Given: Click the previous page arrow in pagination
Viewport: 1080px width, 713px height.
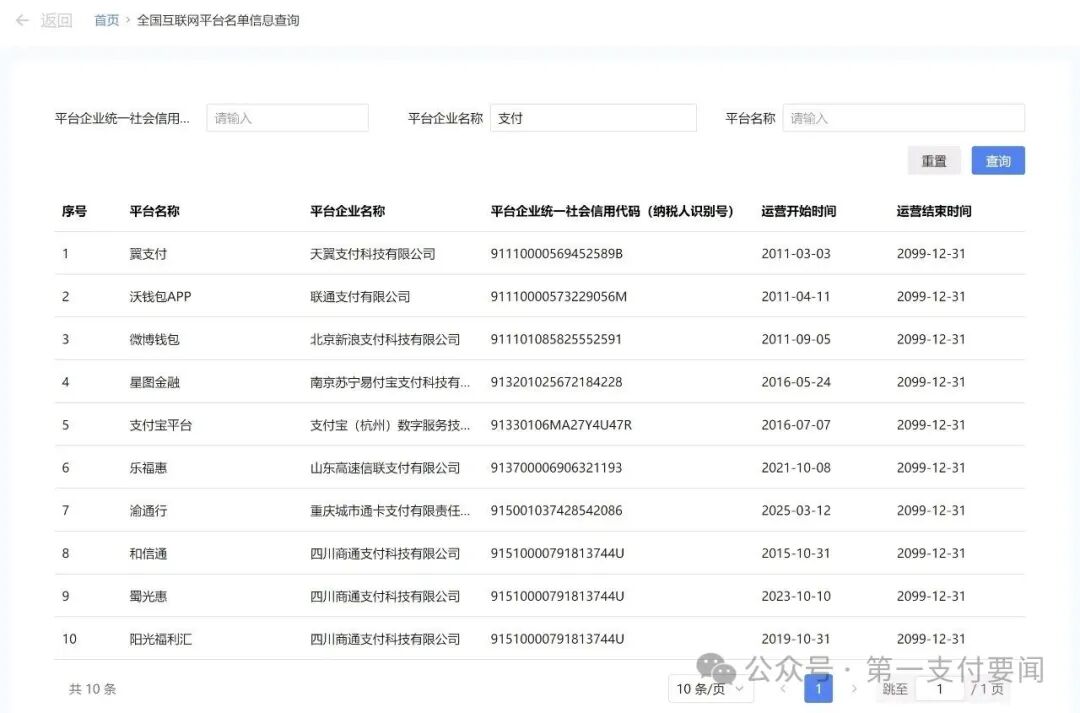Looking at the screenshot, I should tap(783, 689).
